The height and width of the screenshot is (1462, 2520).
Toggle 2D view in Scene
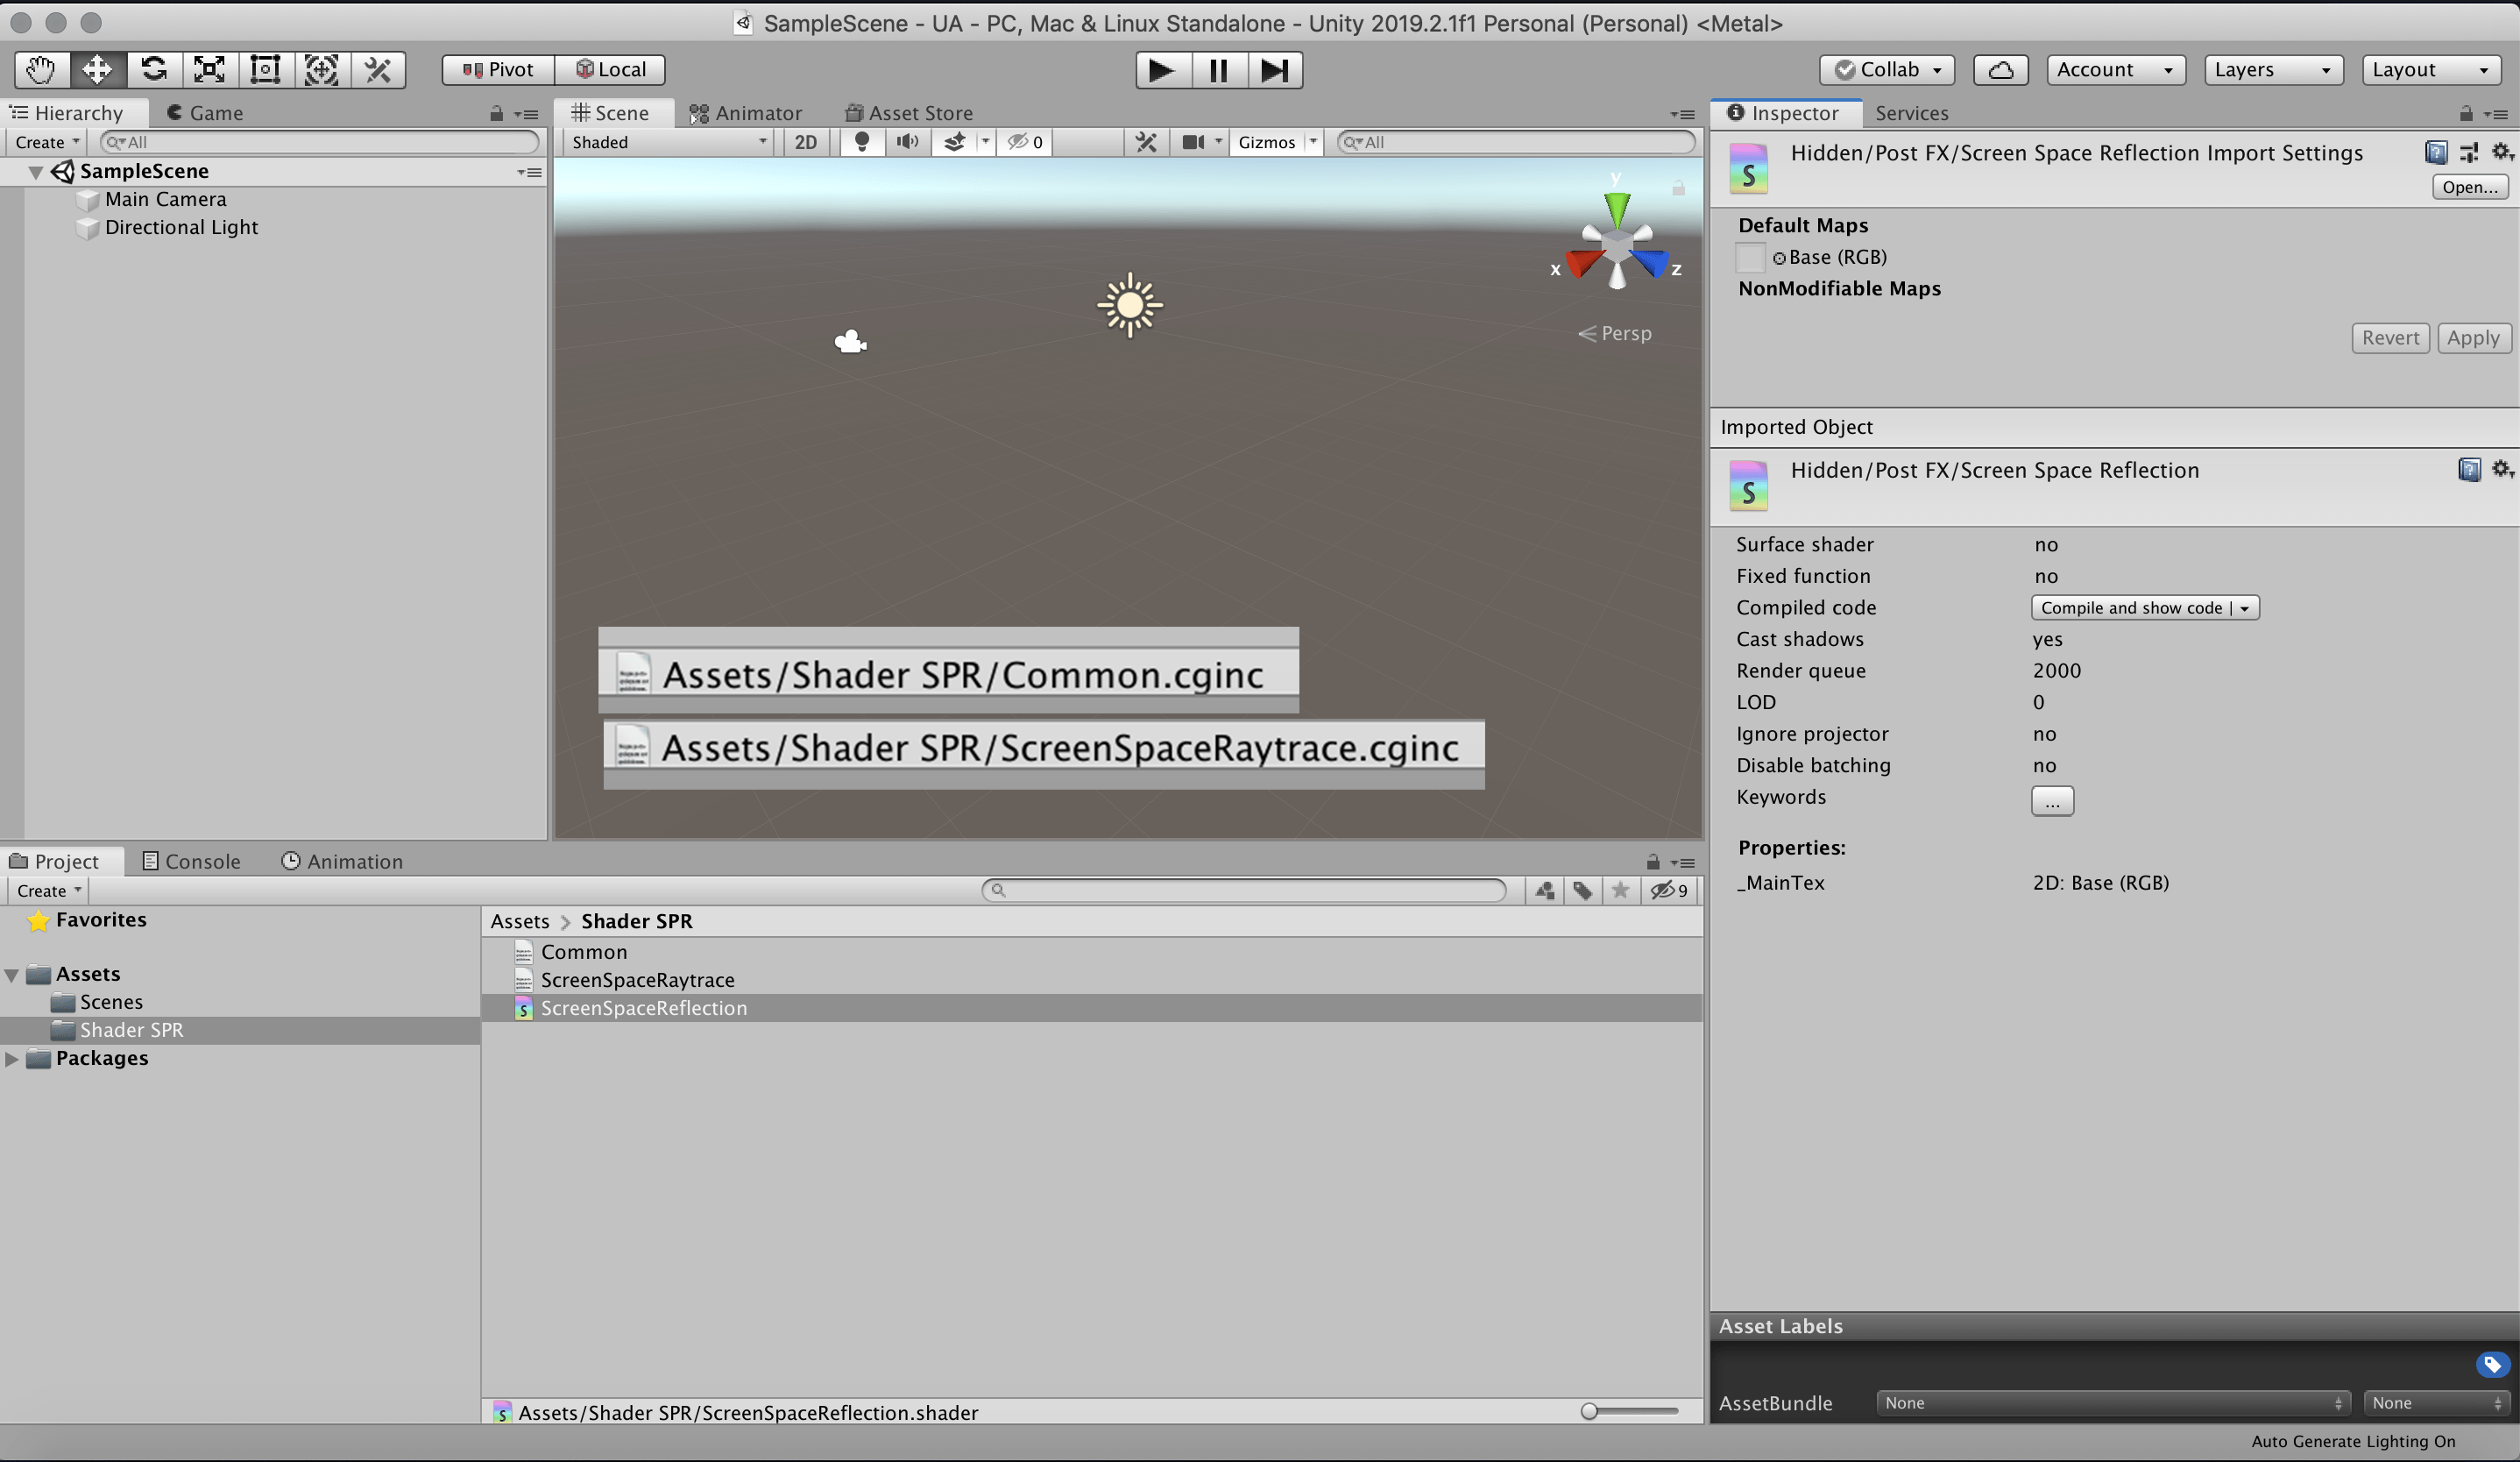coord(805,142)
